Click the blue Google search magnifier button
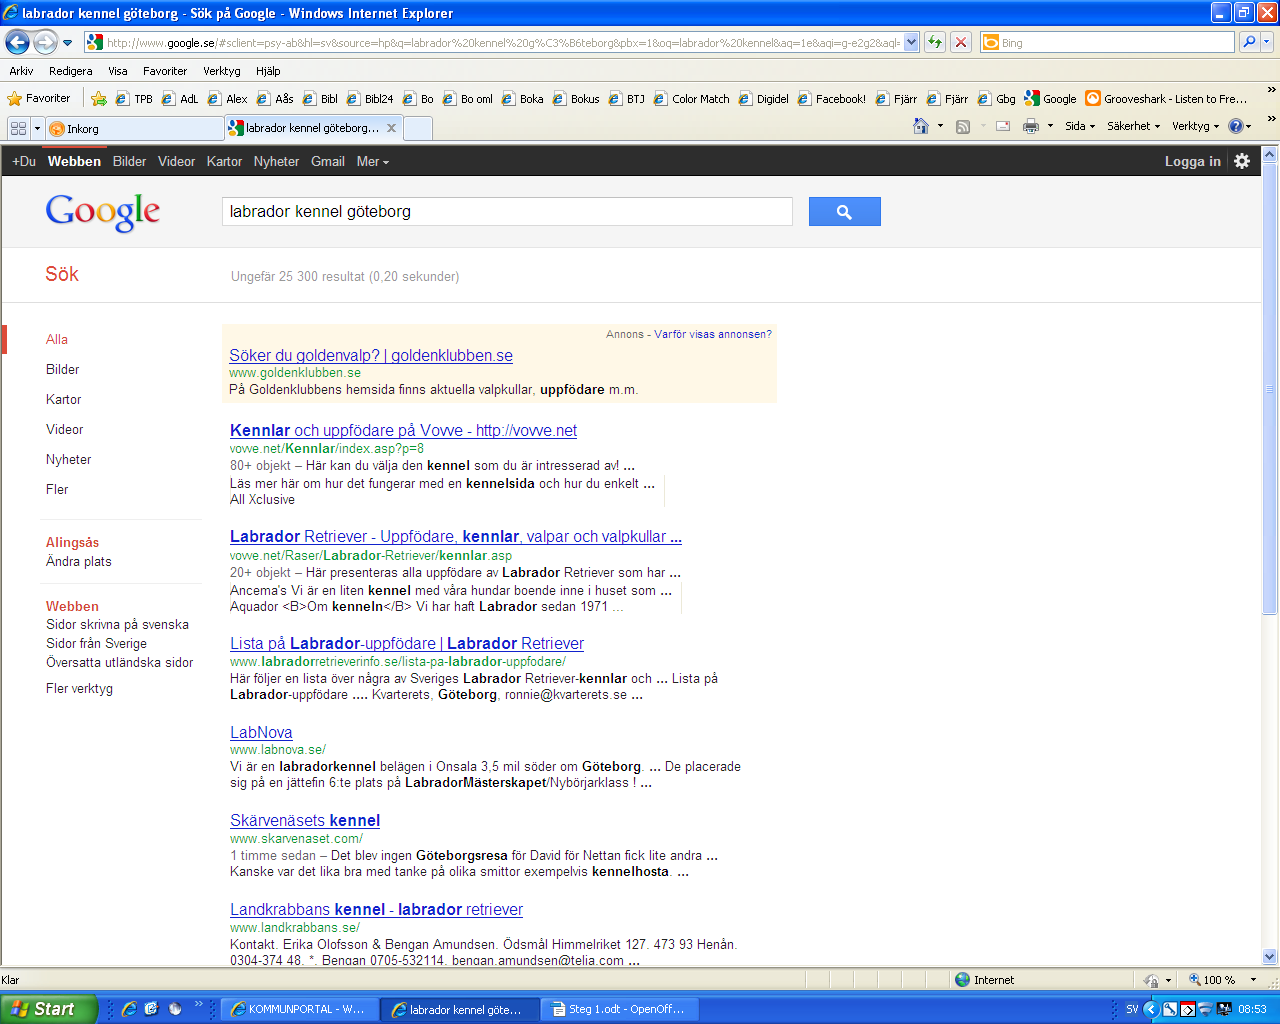This screenshot has height=1024, width=1280. pyautogui.click(x=844, y=211)
